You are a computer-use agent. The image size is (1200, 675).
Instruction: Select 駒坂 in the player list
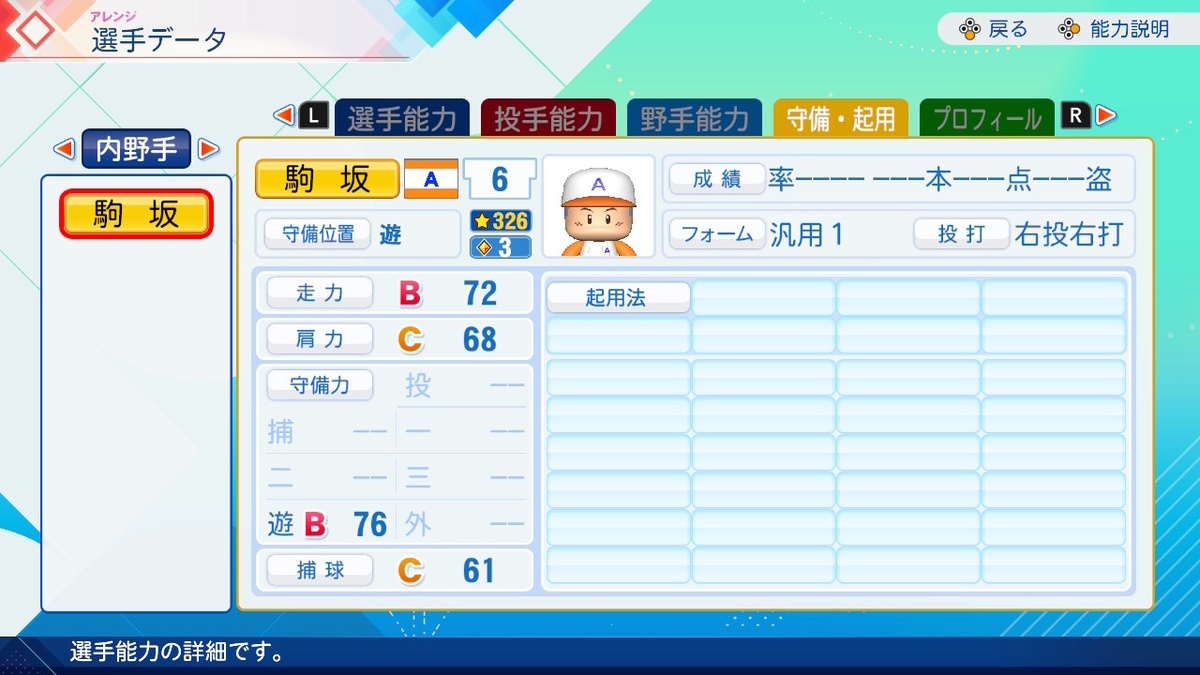point(136,214)
